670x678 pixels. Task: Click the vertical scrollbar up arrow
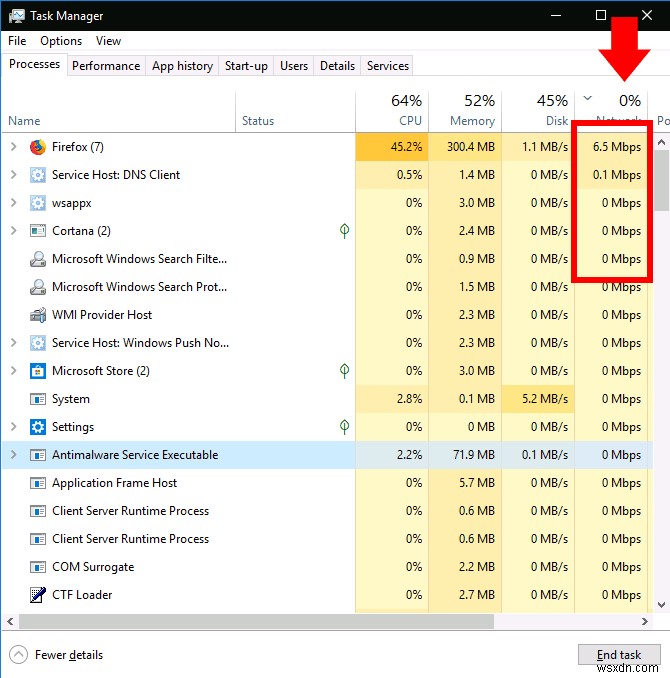[x=661, y=142]
